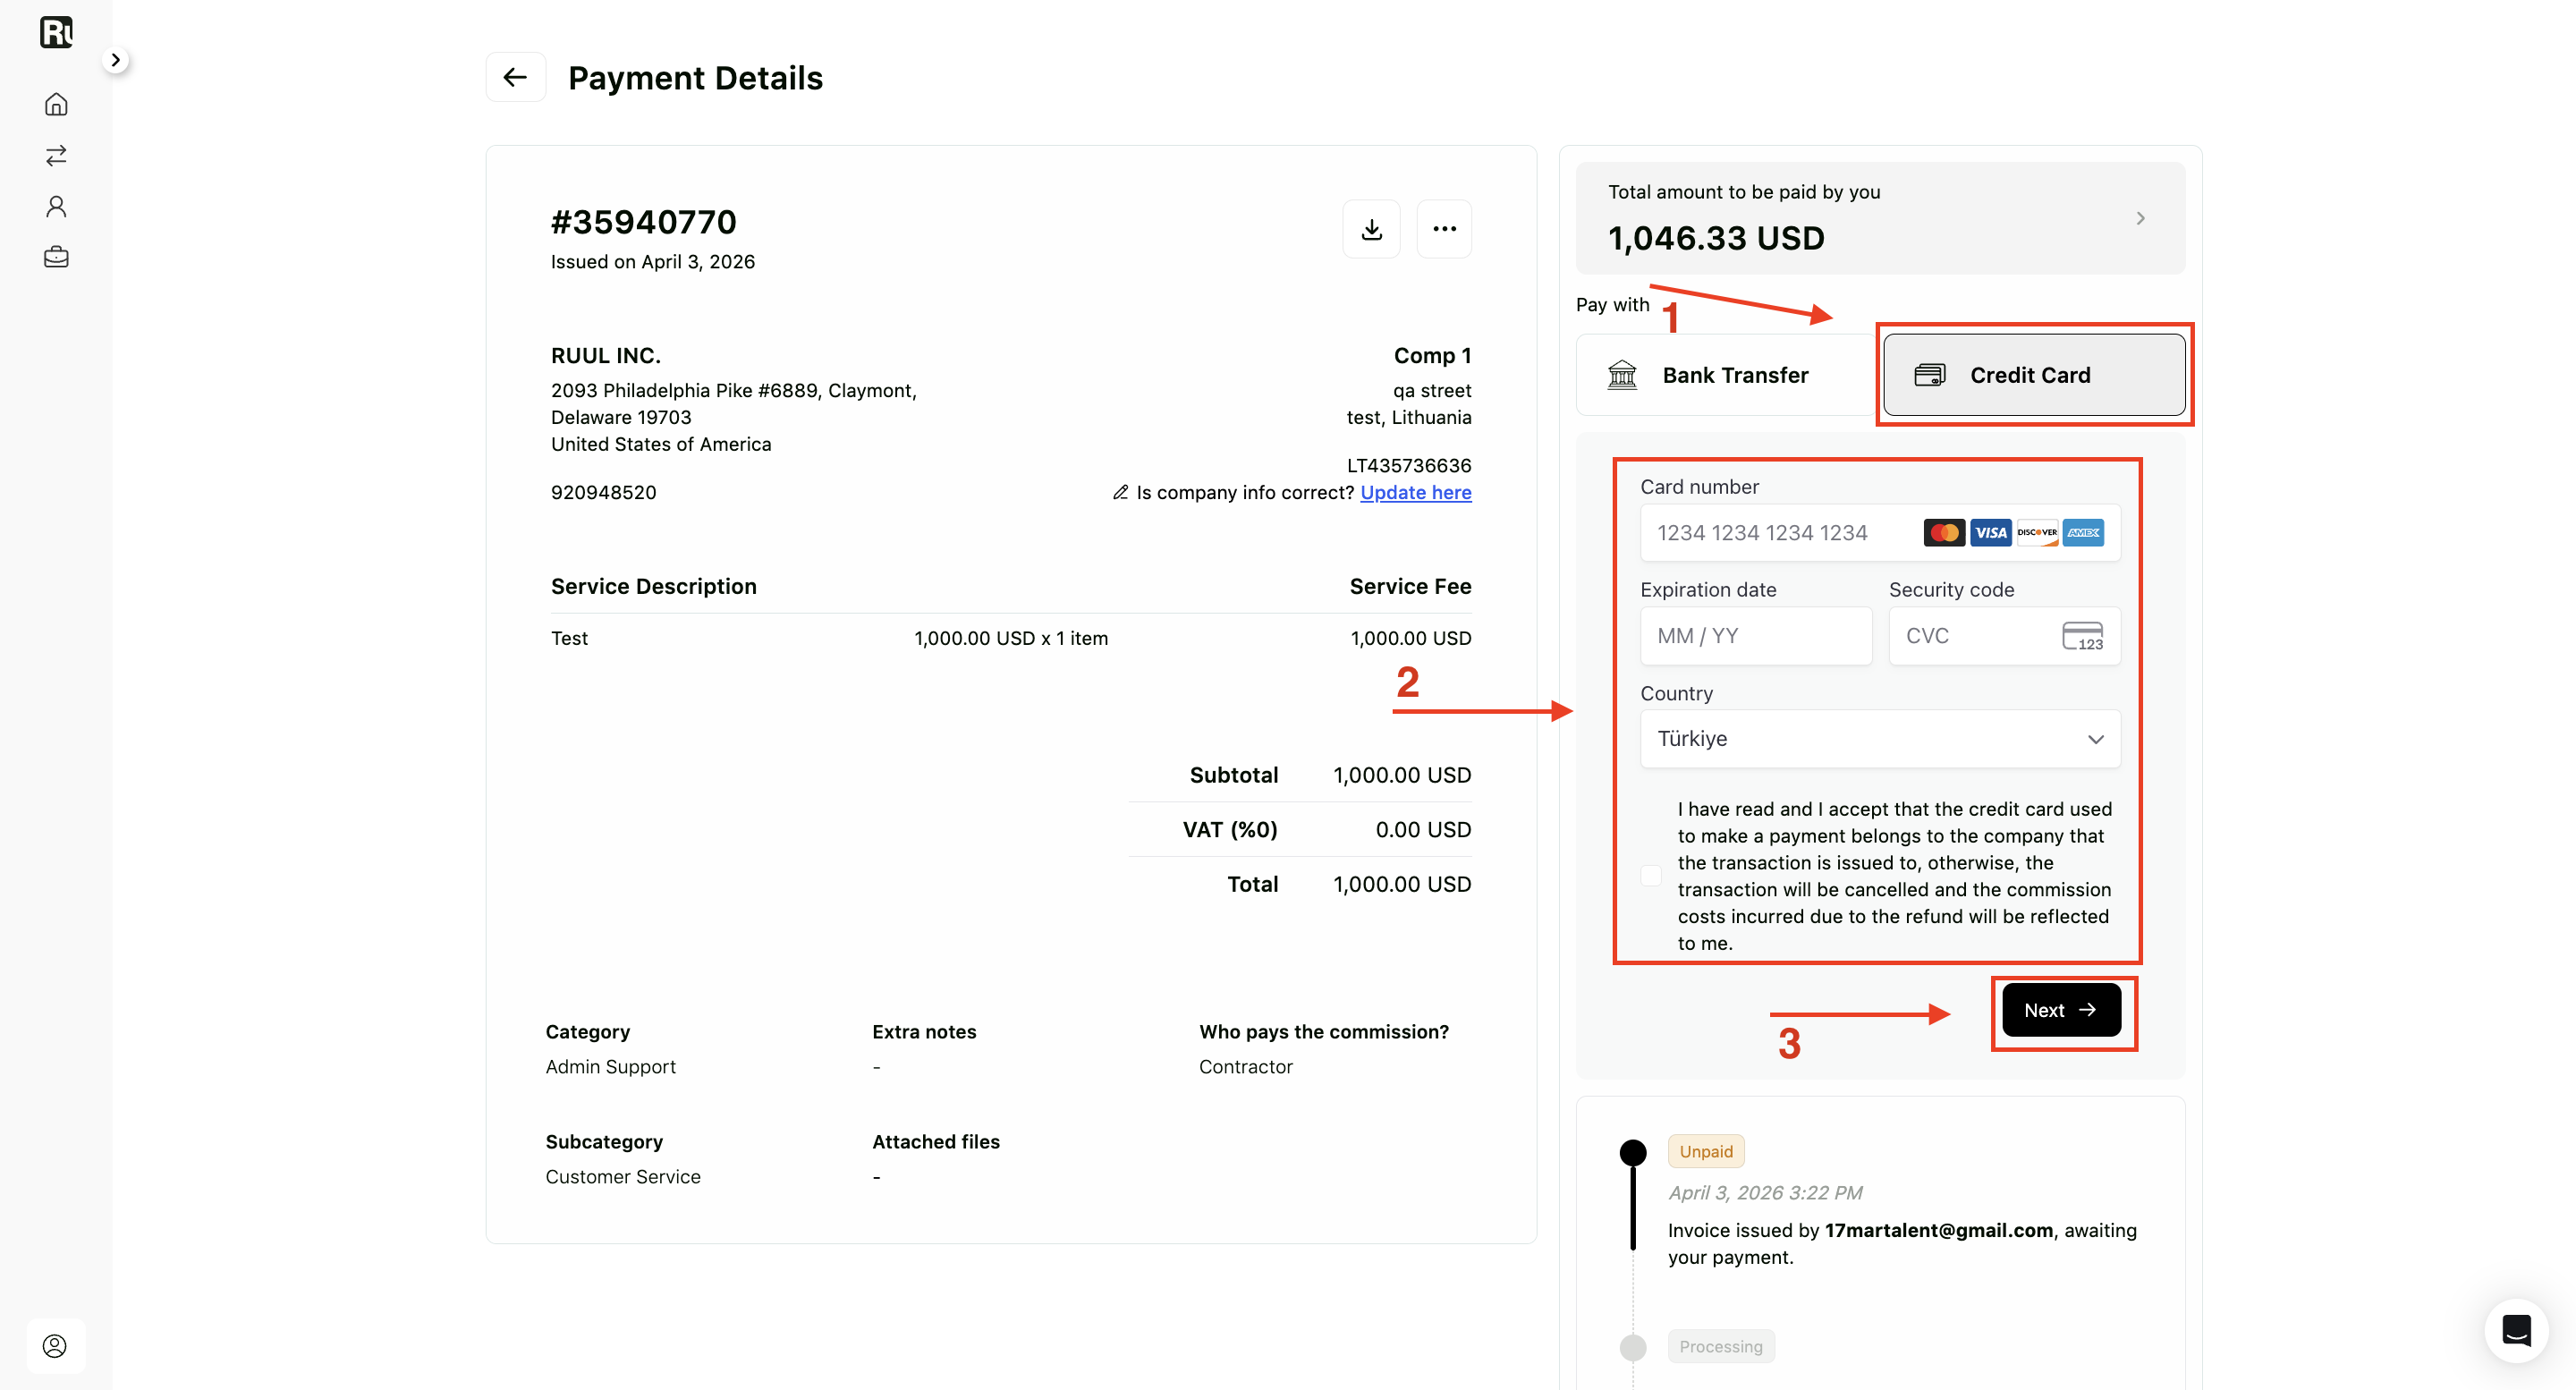Click the CVC card hint icon
The height and width of the screenshot is (1390, 2576).
pos(2082,636)
